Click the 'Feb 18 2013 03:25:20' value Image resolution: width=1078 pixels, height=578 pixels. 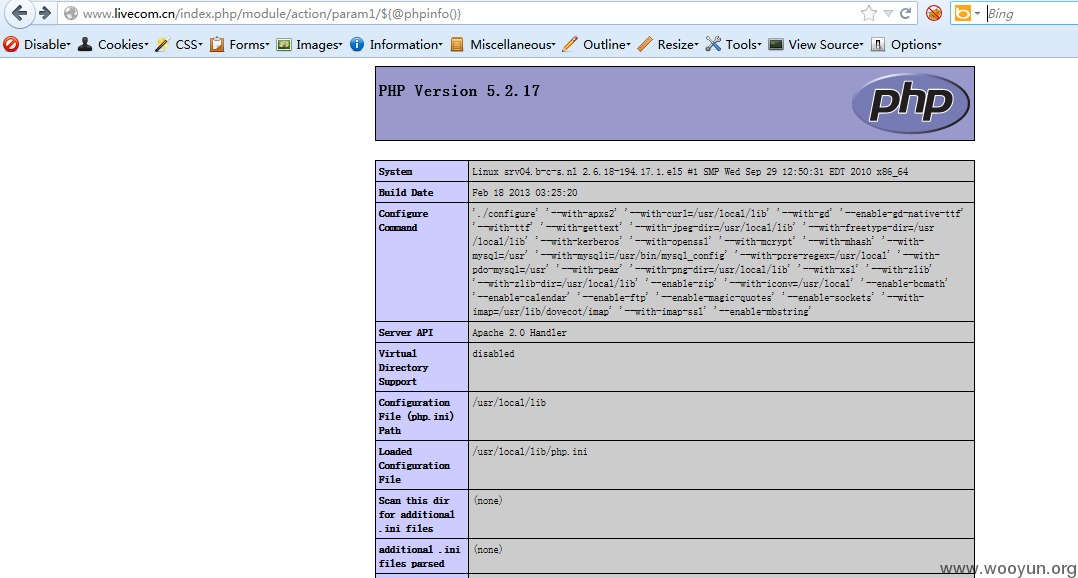pyautogui.click(x=525, y=192)
